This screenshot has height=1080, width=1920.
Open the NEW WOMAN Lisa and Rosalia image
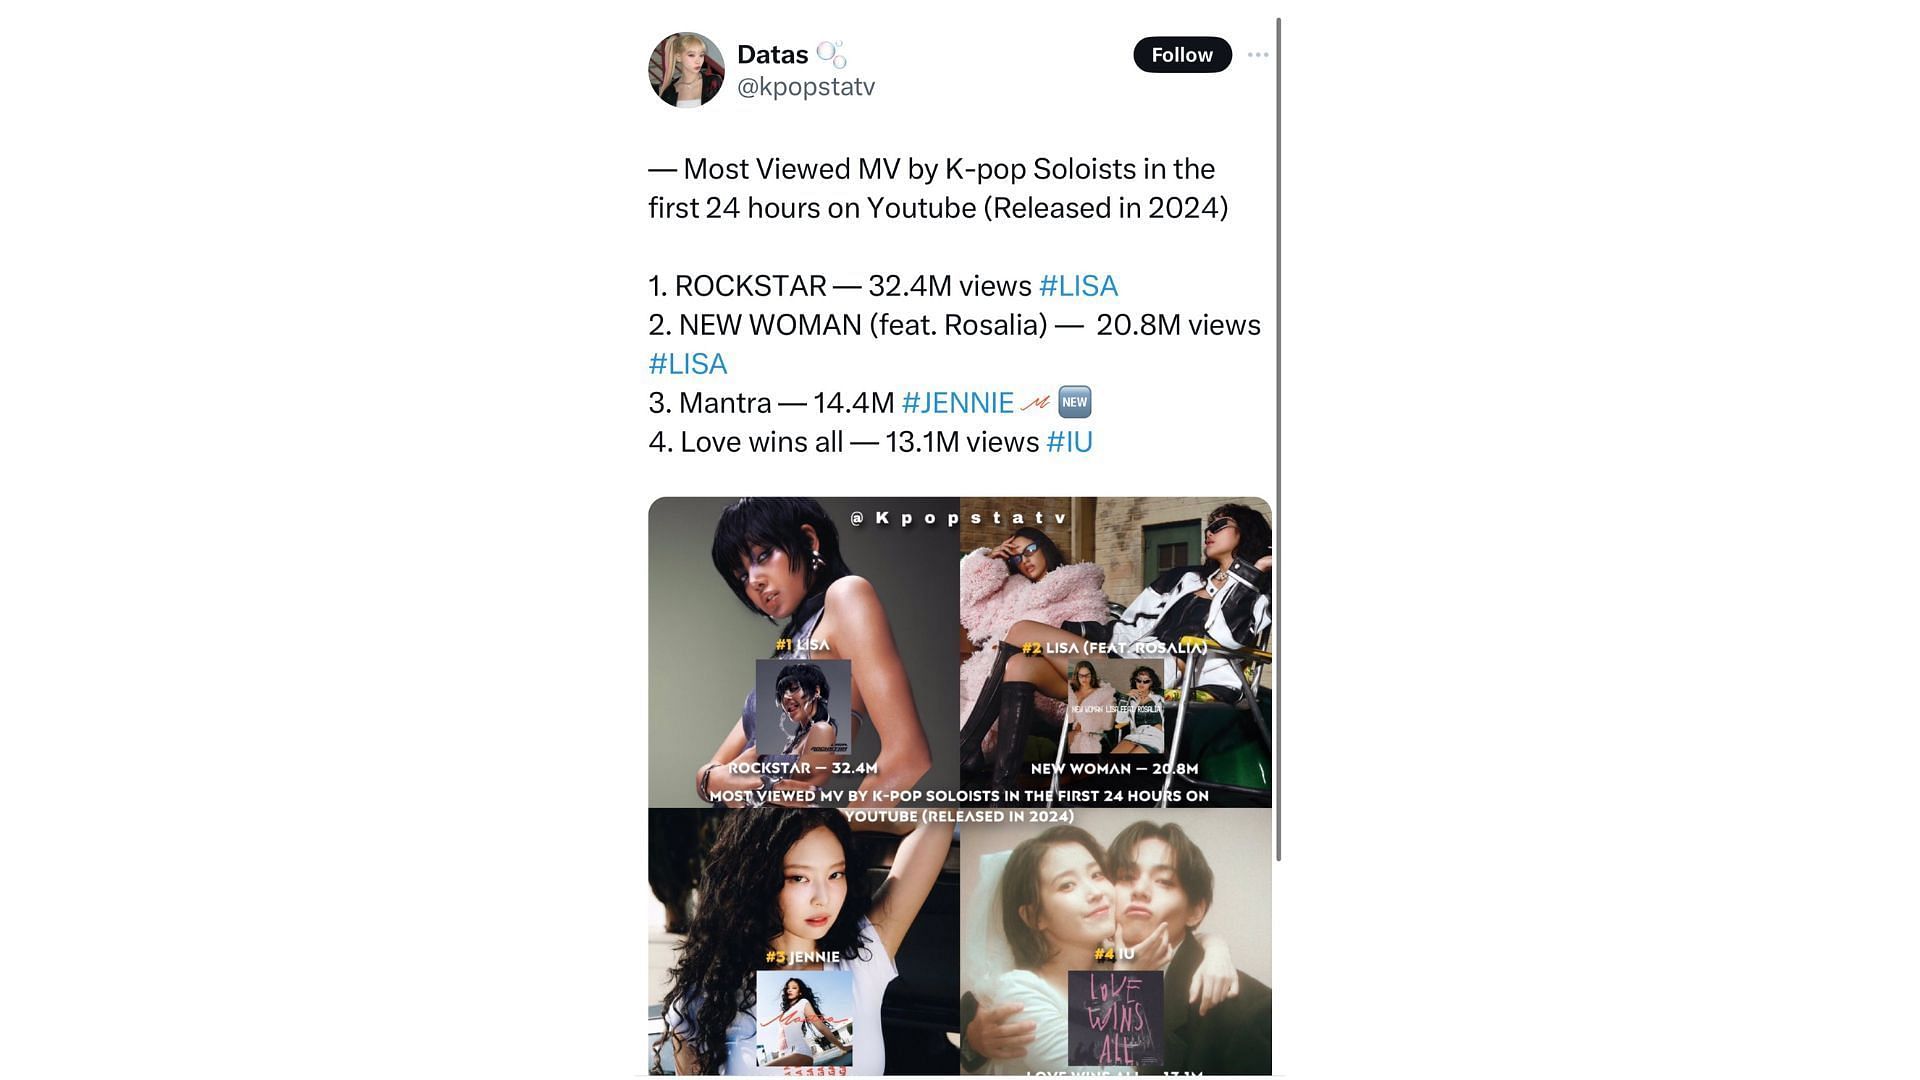pyautogui.click(x=1116, y=652)
